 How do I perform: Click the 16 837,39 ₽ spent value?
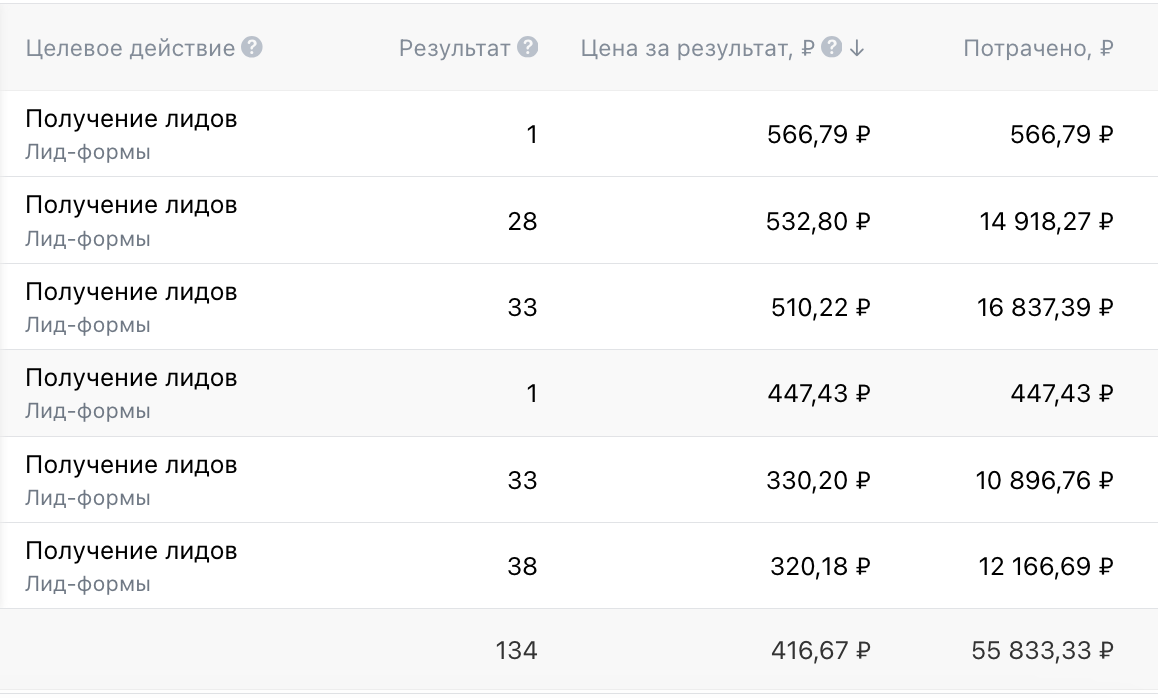[x=1045, y=307]
